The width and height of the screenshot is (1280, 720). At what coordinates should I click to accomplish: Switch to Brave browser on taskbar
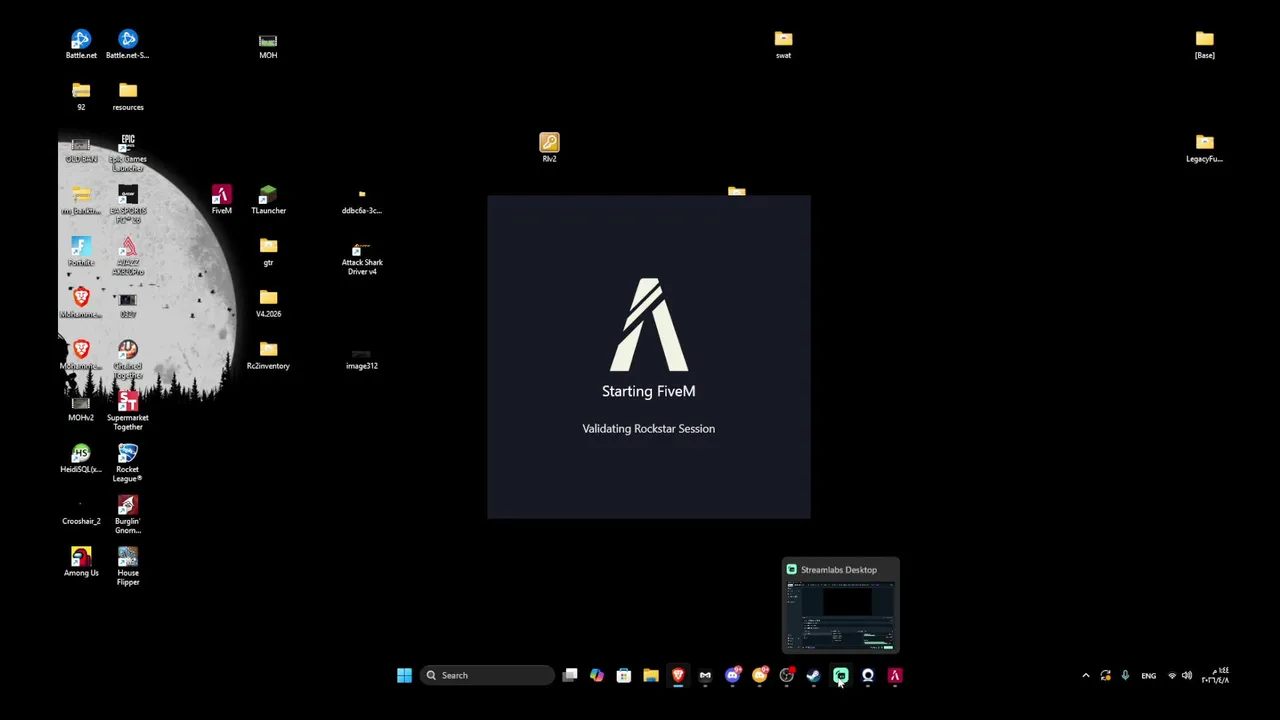[678, 675]
